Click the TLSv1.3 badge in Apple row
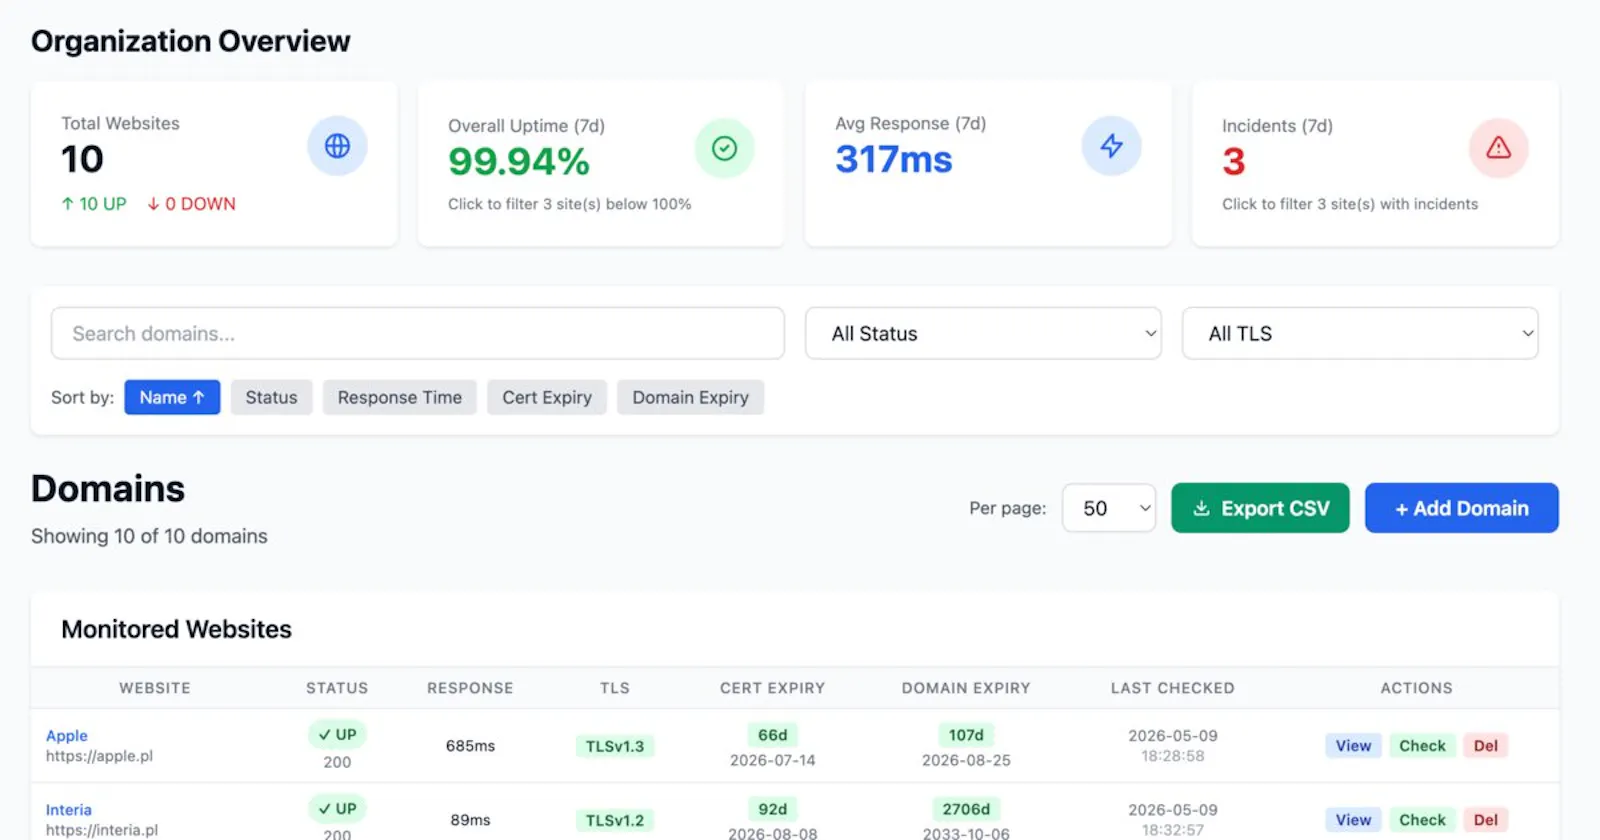The width and height of the screenshot is (1600, 840). click(615, 746)
